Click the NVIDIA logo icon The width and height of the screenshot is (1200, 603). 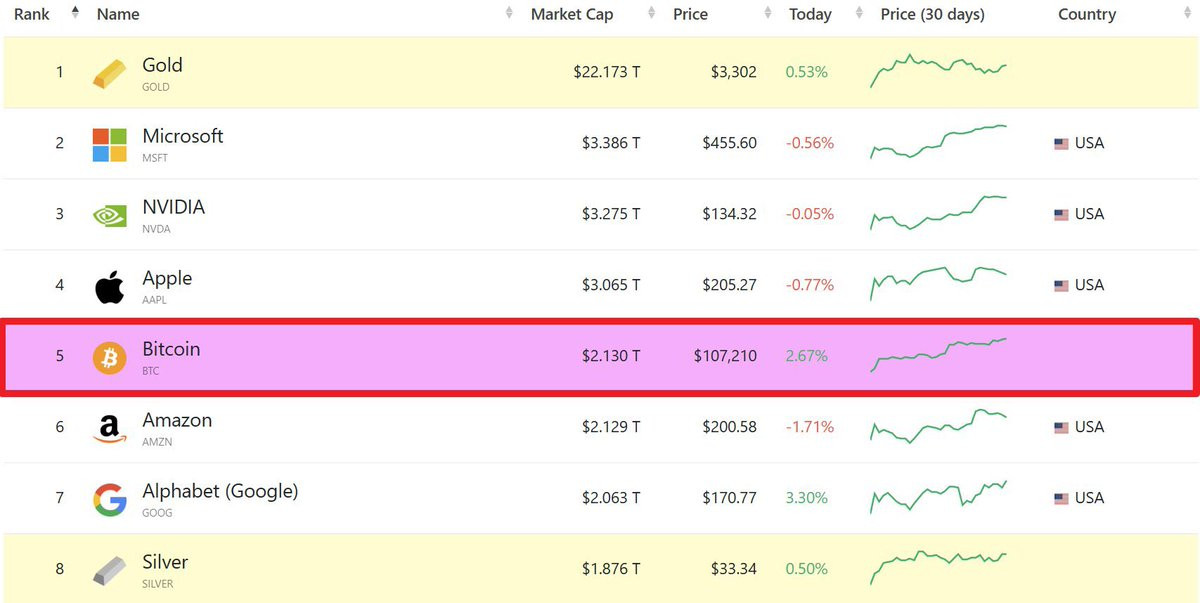[x=110, y=215]
